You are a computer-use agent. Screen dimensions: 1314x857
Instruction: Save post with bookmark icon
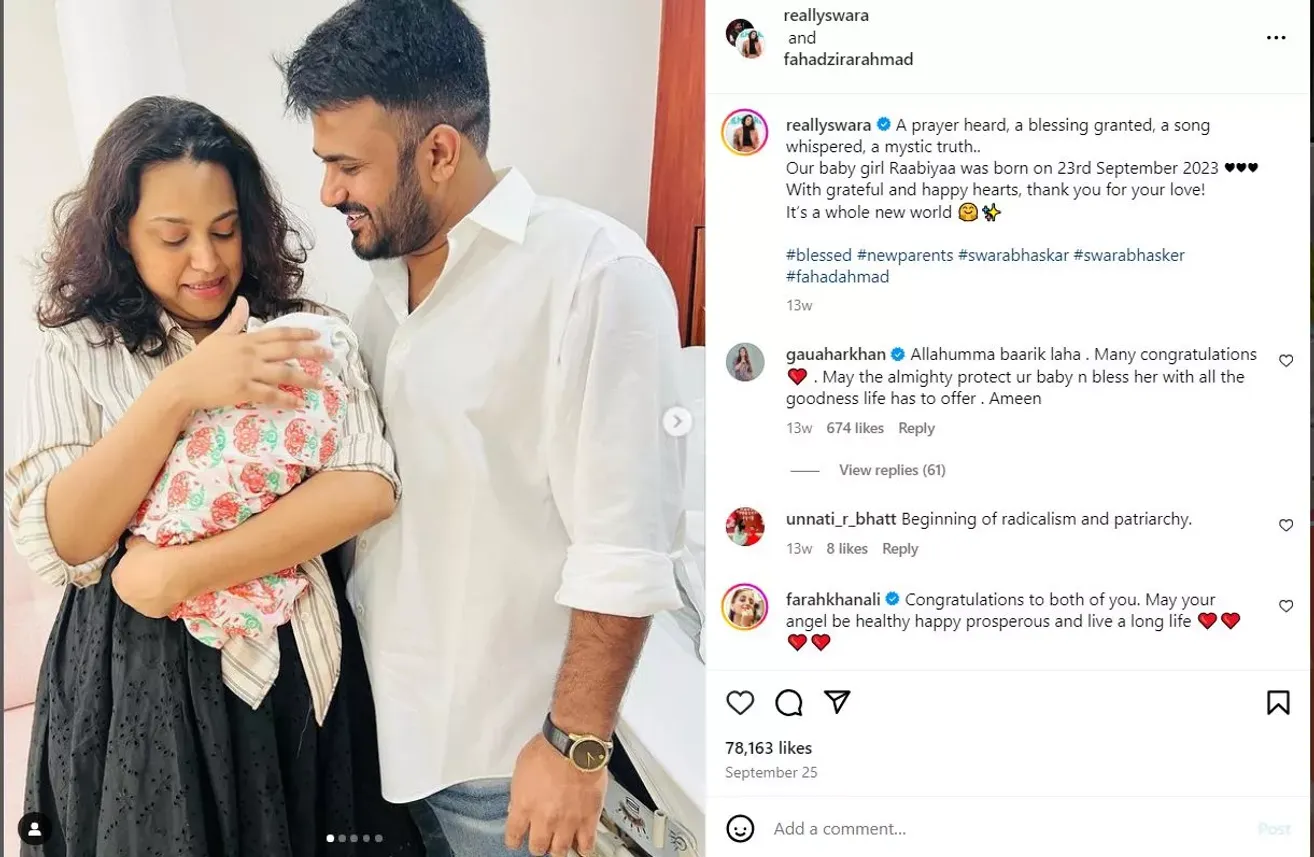[x=1278, y=702]
